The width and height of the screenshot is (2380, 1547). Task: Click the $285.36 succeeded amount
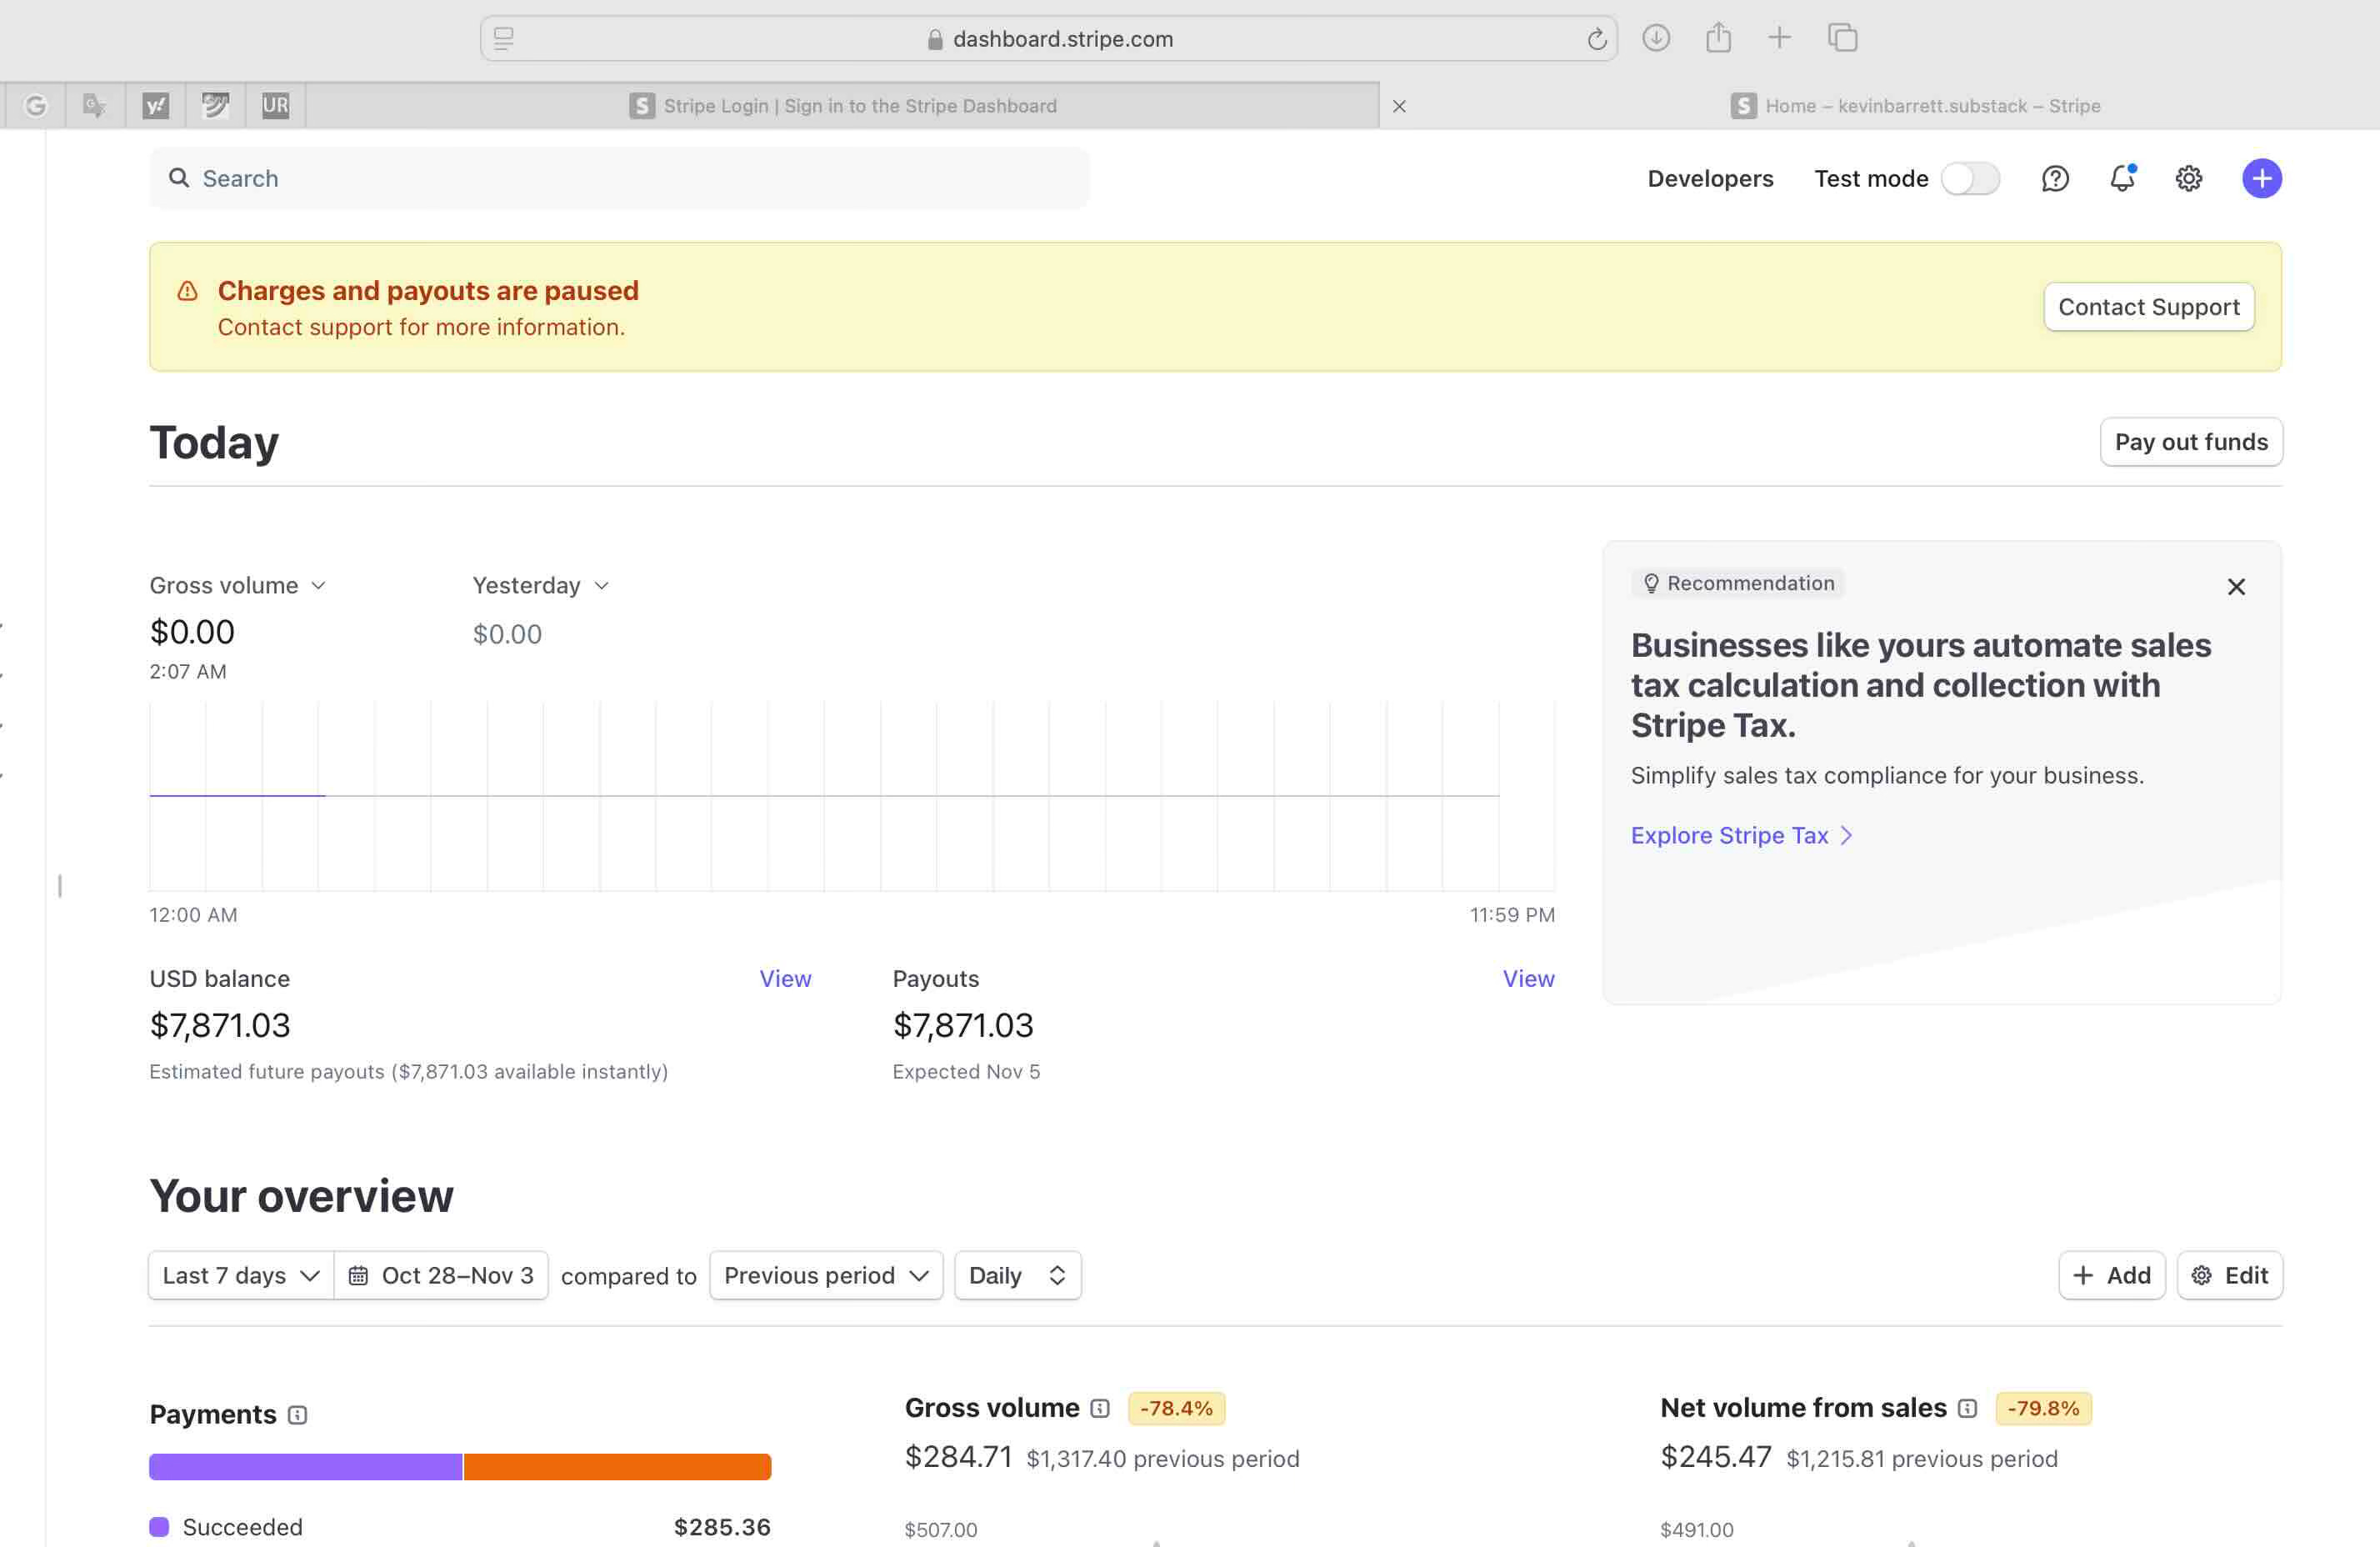click(x=722, y=1527)
